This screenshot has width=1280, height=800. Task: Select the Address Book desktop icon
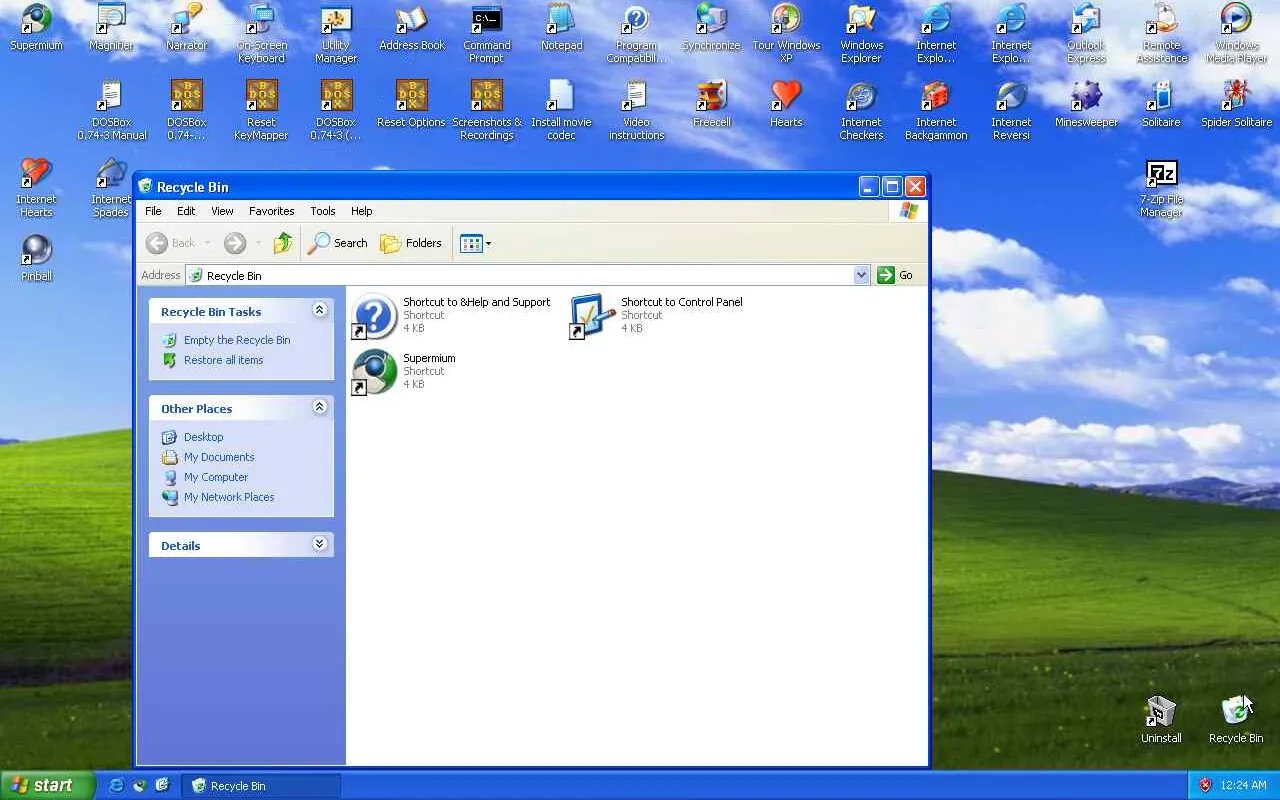click(412, 28)
